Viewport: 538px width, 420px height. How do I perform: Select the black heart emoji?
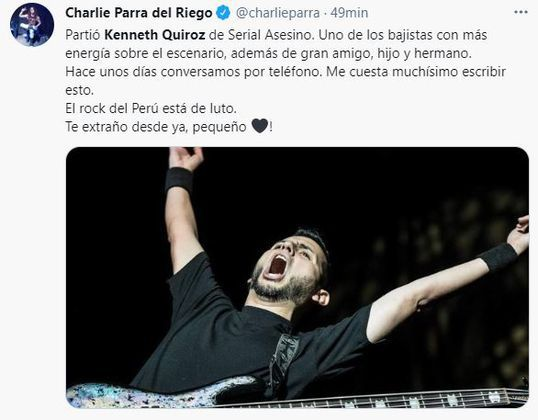260,126
